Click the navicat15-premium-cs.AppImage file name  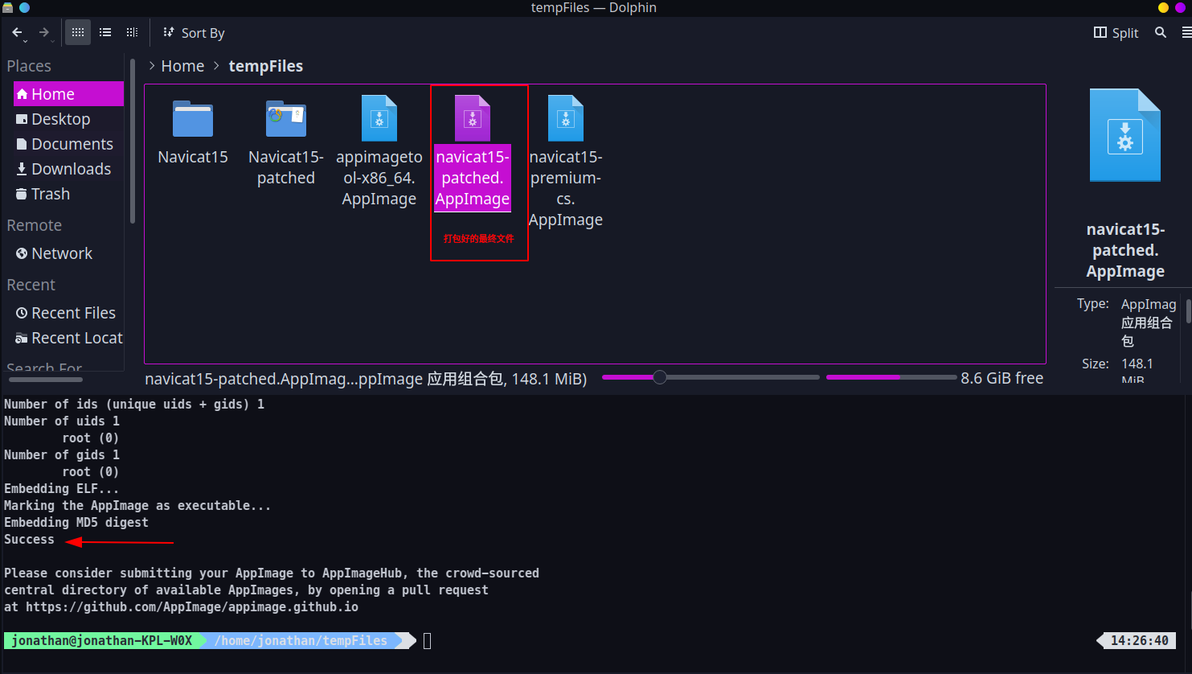pyautogui.click(x=566, y=188)
